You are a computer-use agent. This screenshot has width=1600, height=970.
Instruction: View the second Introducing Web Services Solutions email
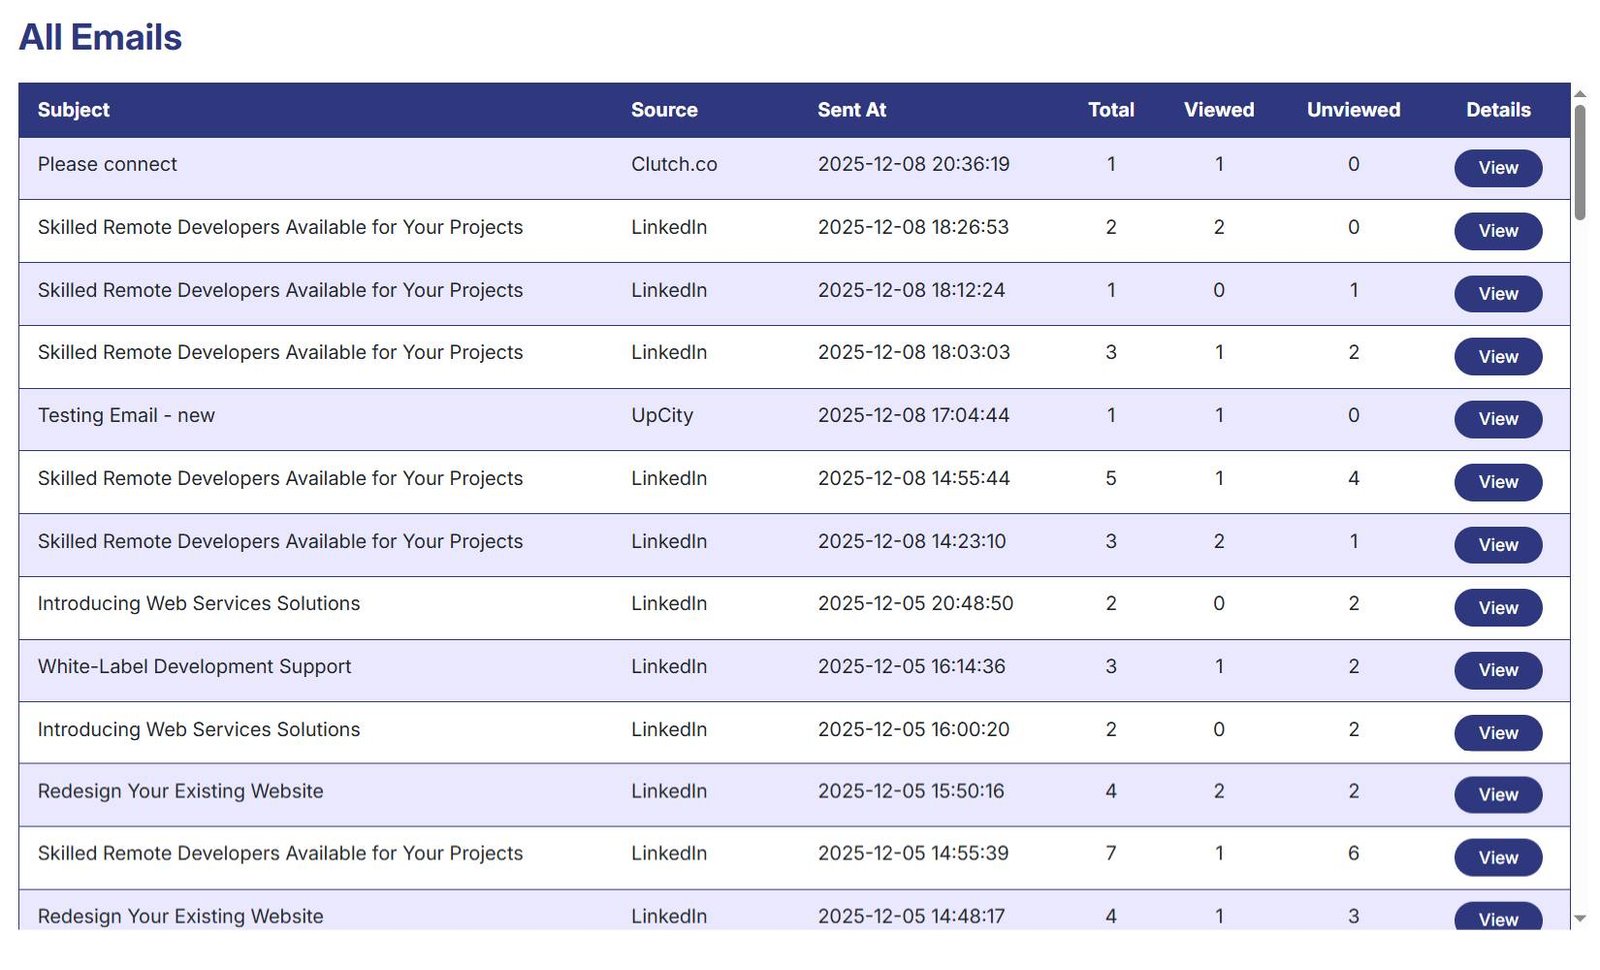point(1497,733)
